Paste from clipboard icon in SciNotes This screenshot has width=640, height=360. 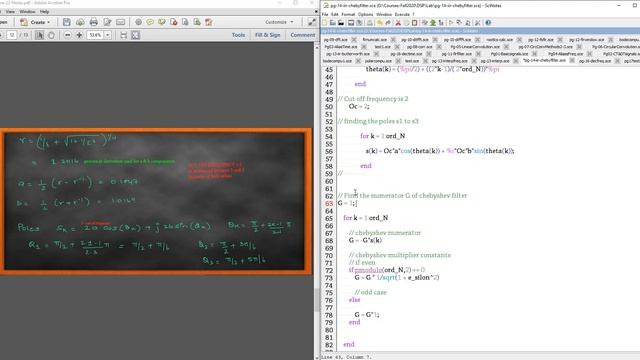(x=414, y=23)
